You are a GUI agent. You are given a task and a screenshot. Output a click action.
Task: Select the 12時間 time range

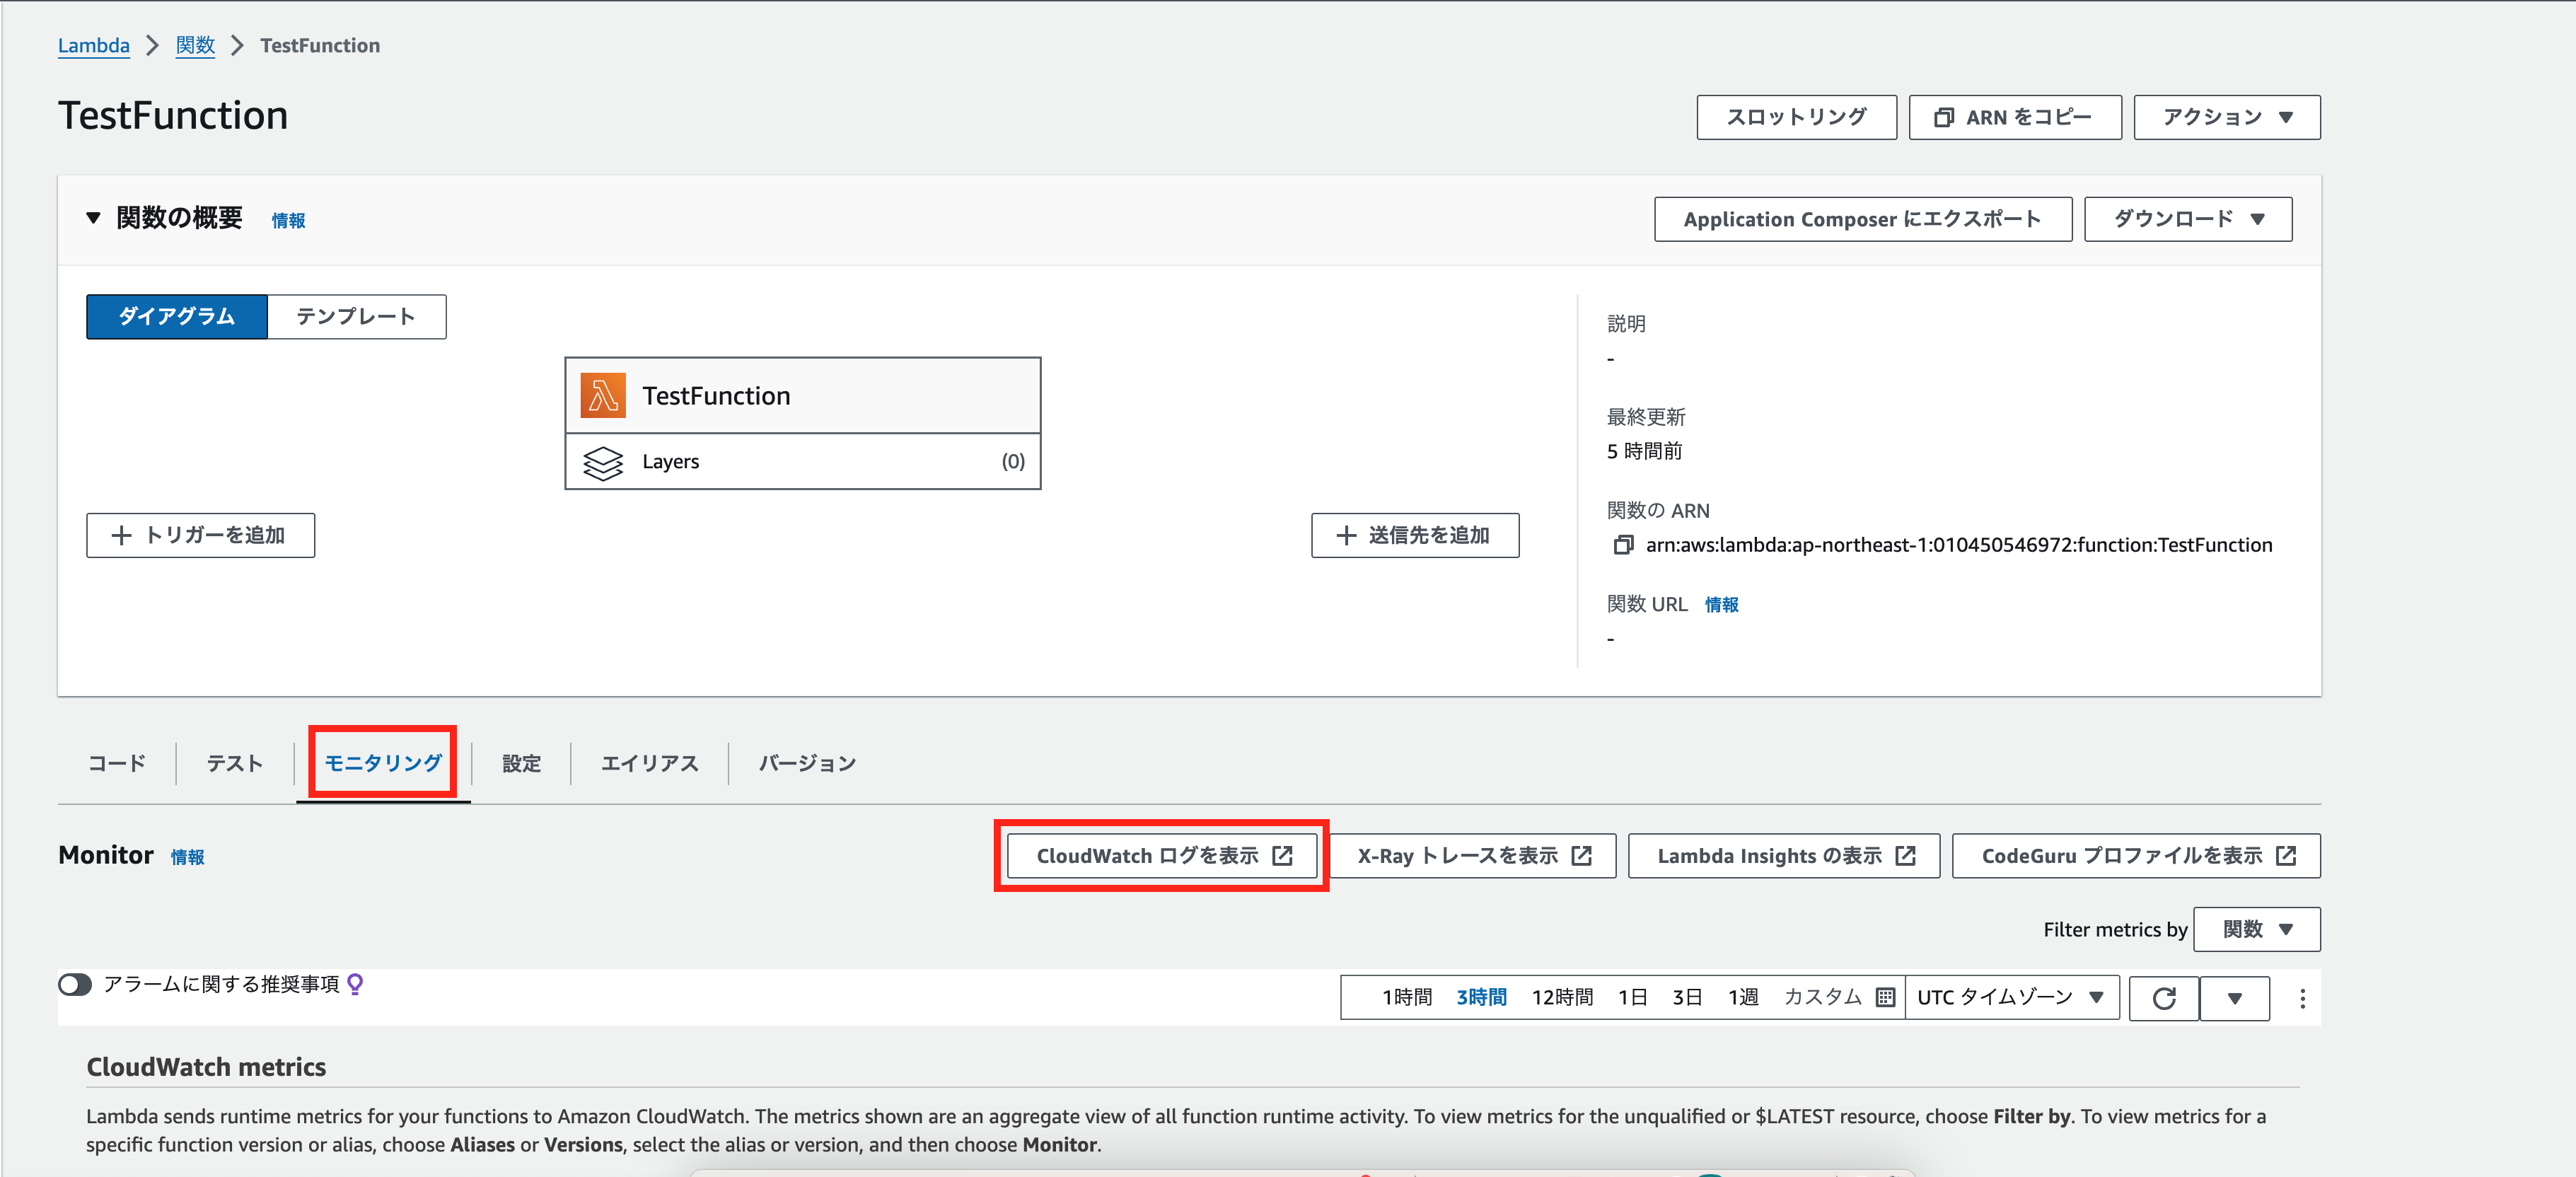pyautogui.click(x=1562, y=997)
